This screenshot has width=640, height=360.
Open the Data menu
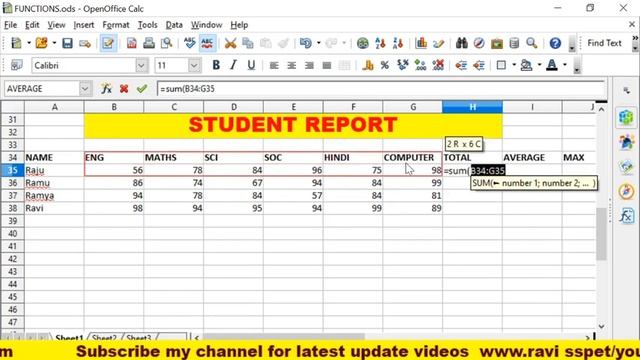(174, 25)
